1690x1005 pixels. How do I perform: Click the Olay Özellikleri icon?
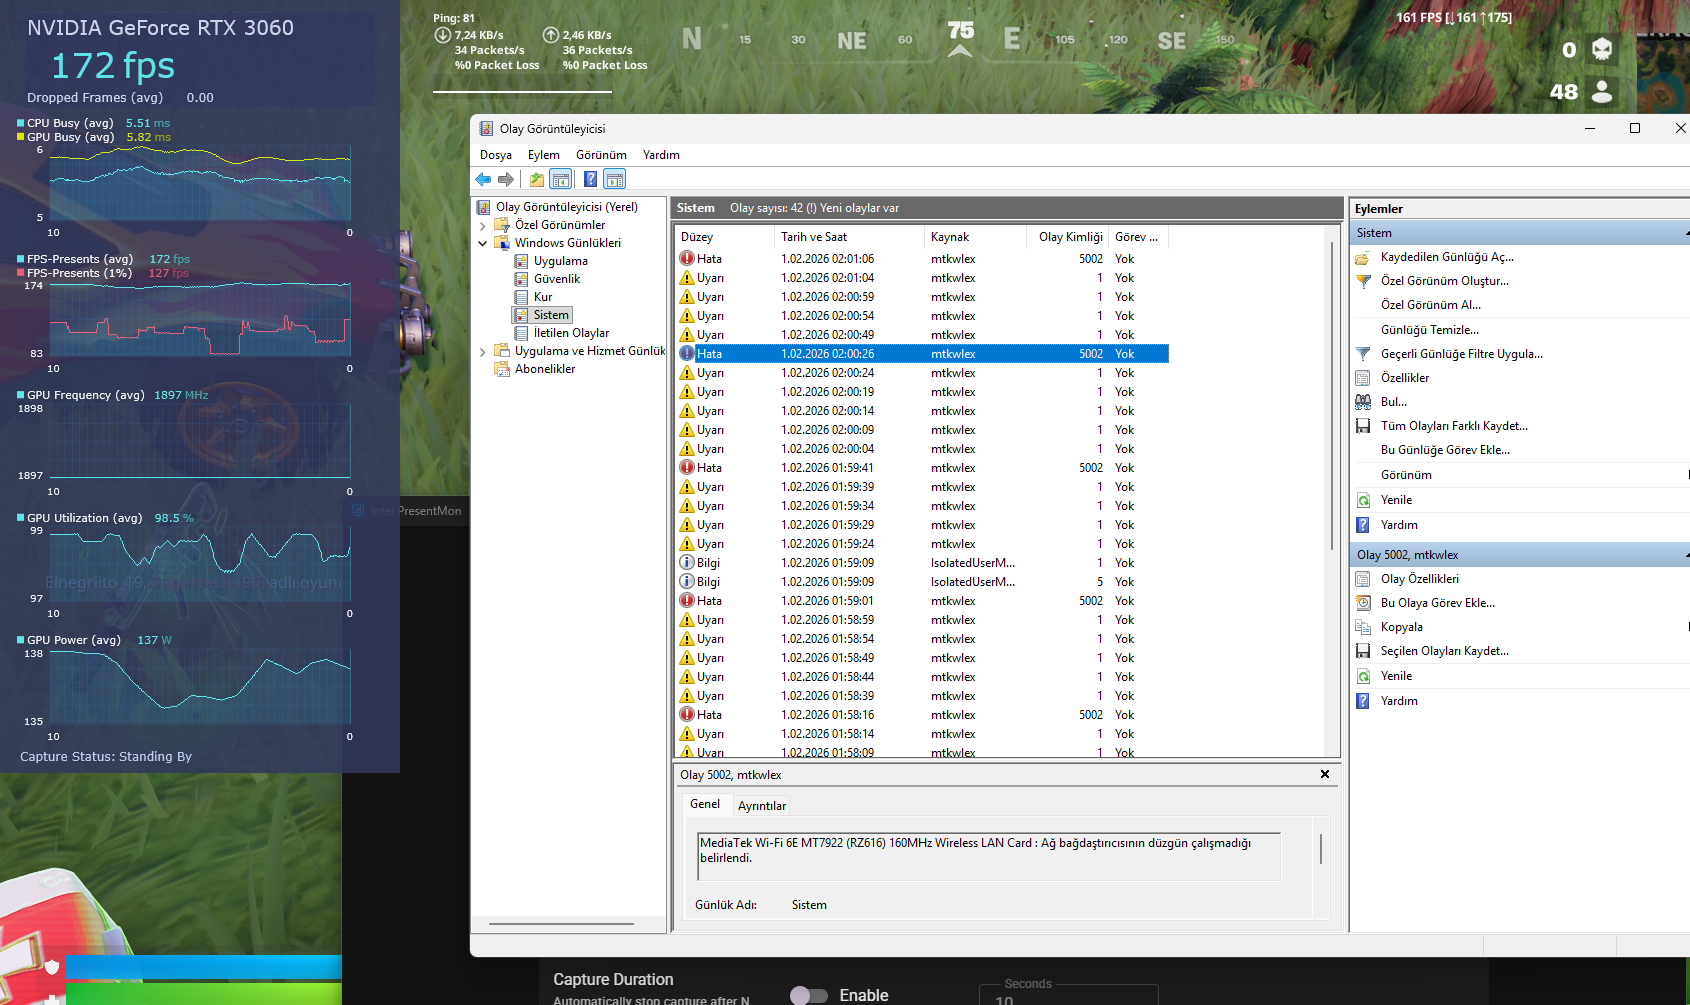[1362, 579]
